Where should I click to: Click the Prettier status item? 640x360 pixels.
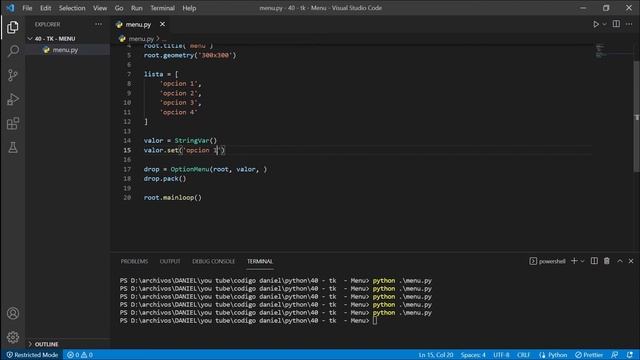589,355
